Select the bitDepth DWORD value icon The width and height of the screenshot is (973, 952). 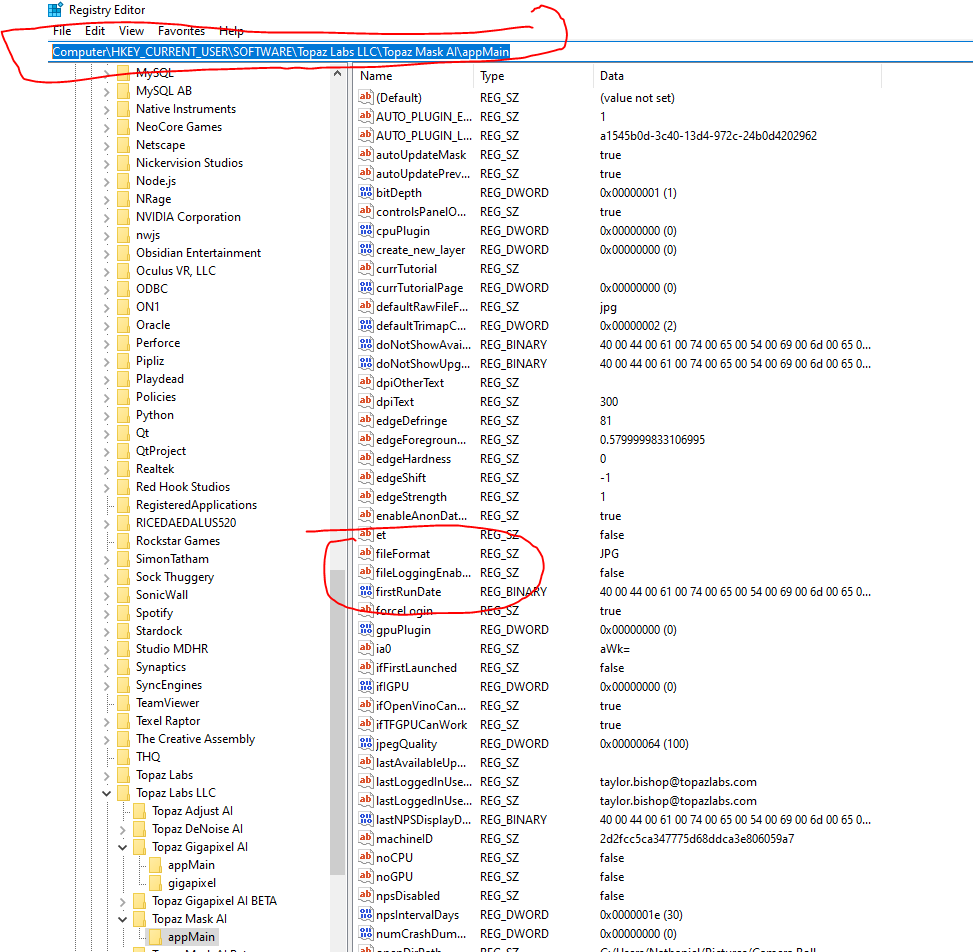click(366, 192)
